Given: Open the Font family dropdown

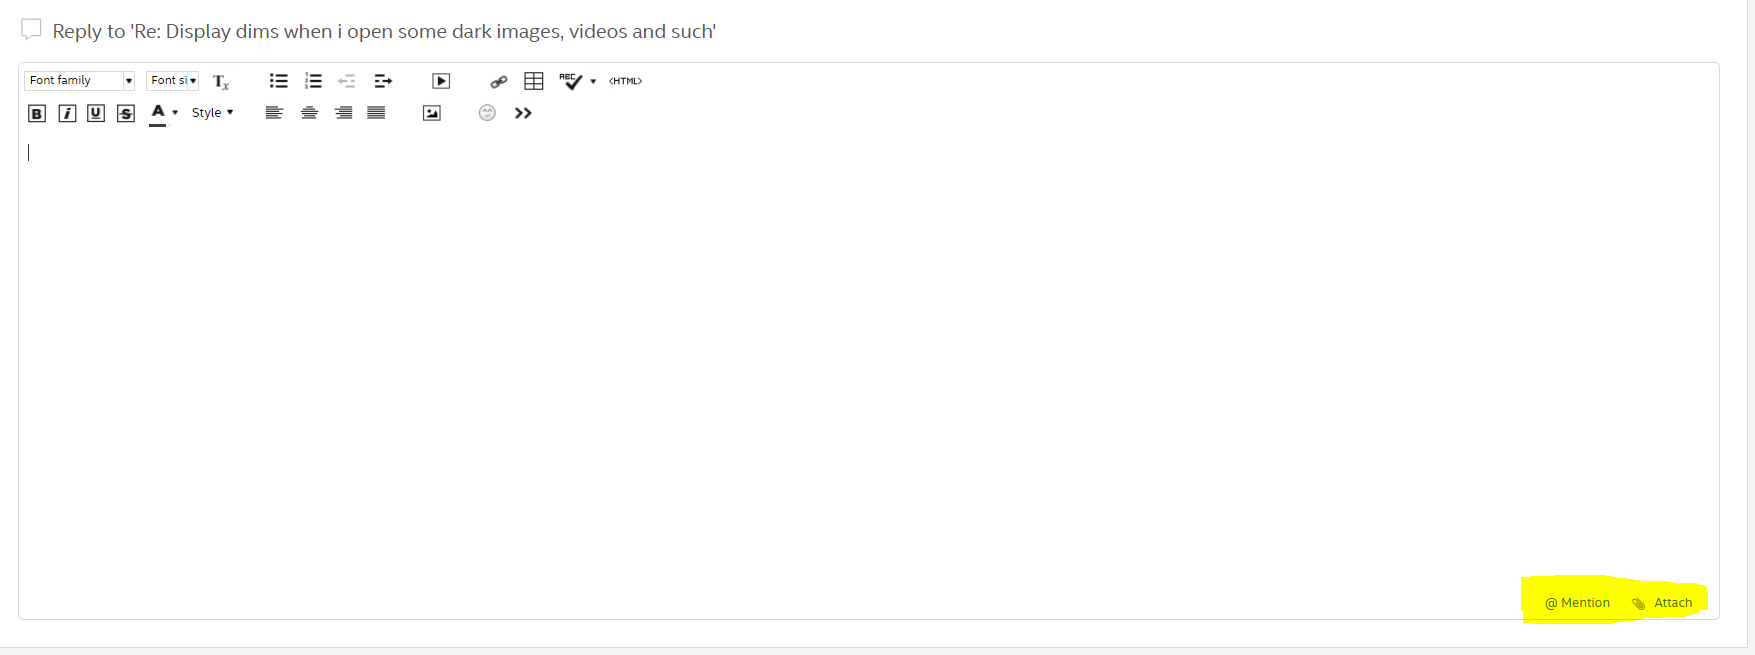Looking at the screenshot, I should (79, 81).
